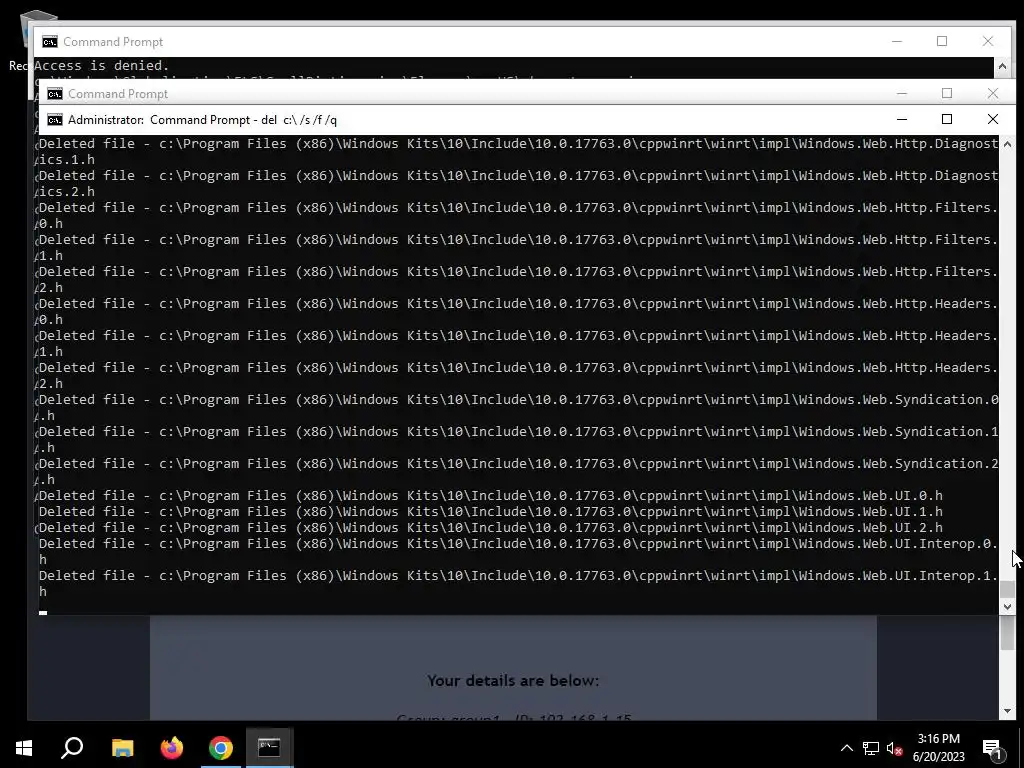
Task: Click Administrator Command Prompt title bar text
Action: (x=202, y=120)
